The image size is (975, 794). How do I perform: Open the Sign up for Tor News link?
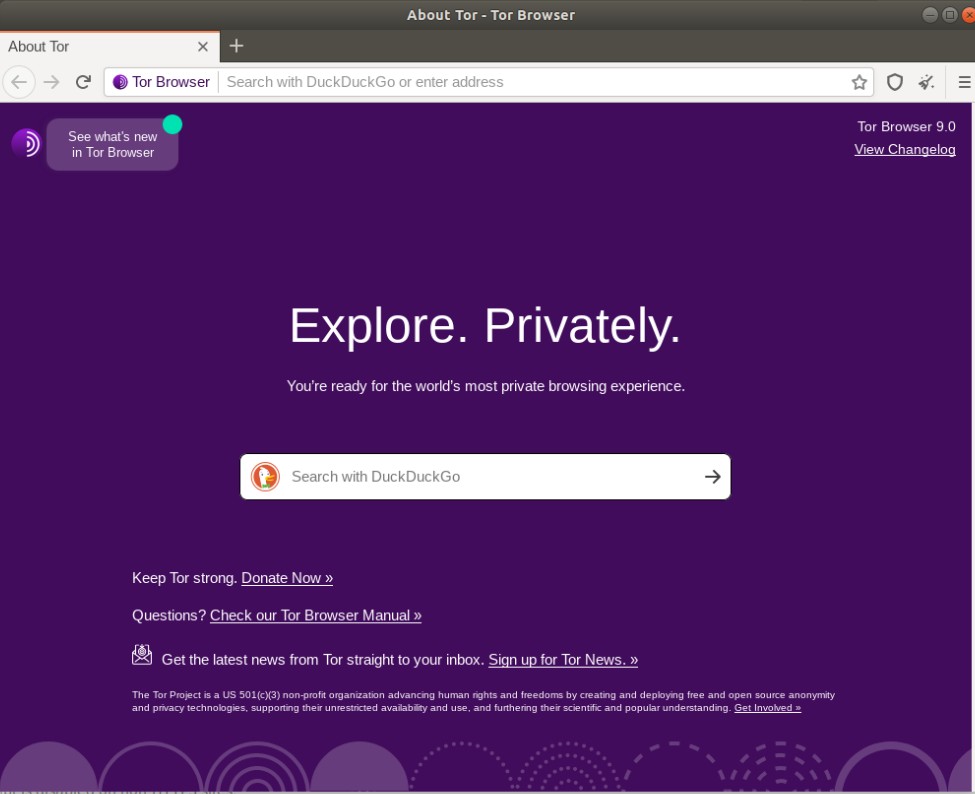pos(563,660)
